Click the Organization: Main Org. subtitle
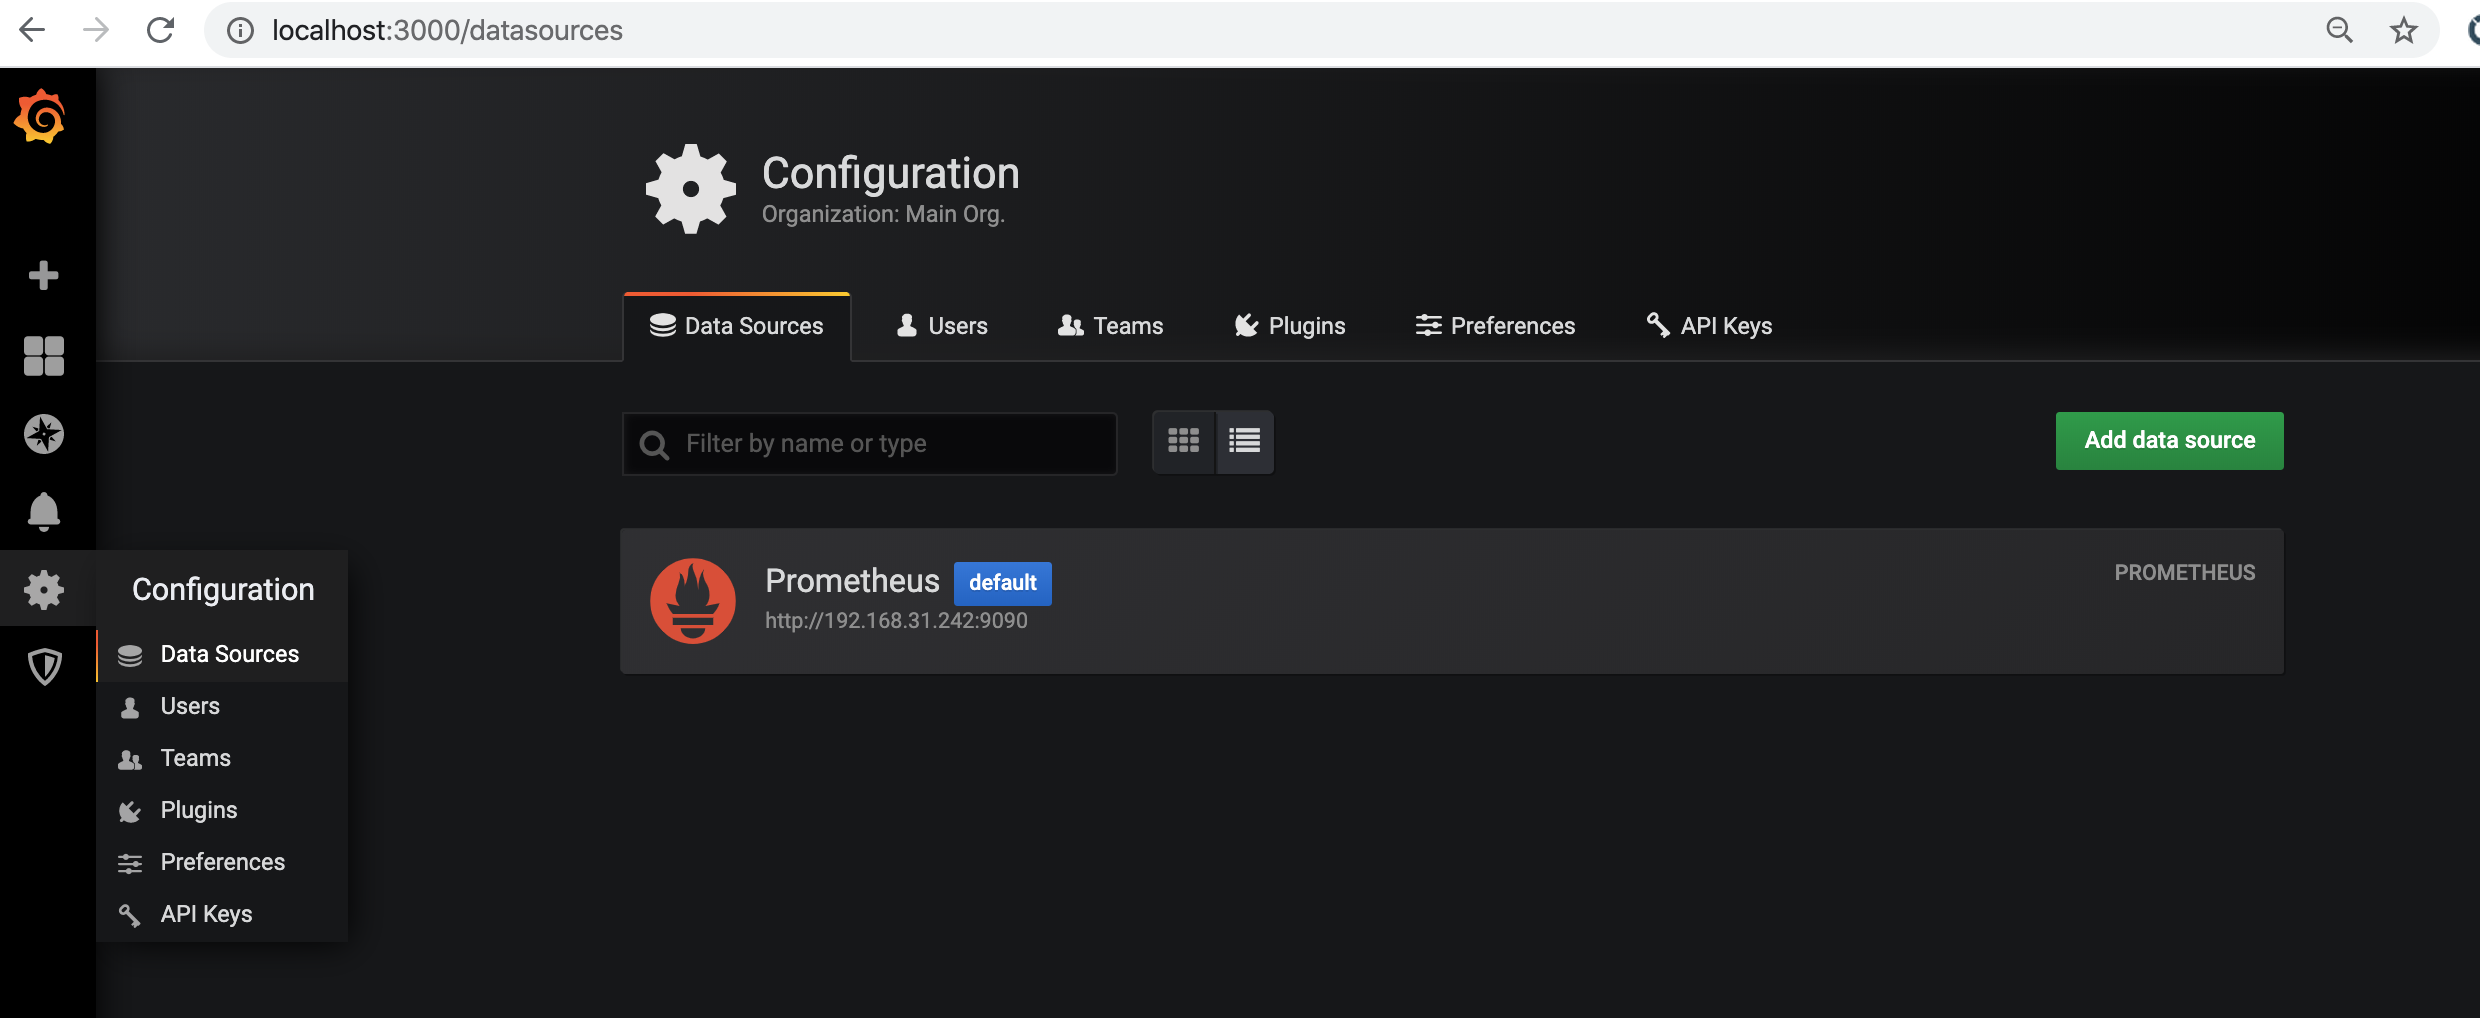The height and width of the screenshot is (1018, 2480). (883, 215)
